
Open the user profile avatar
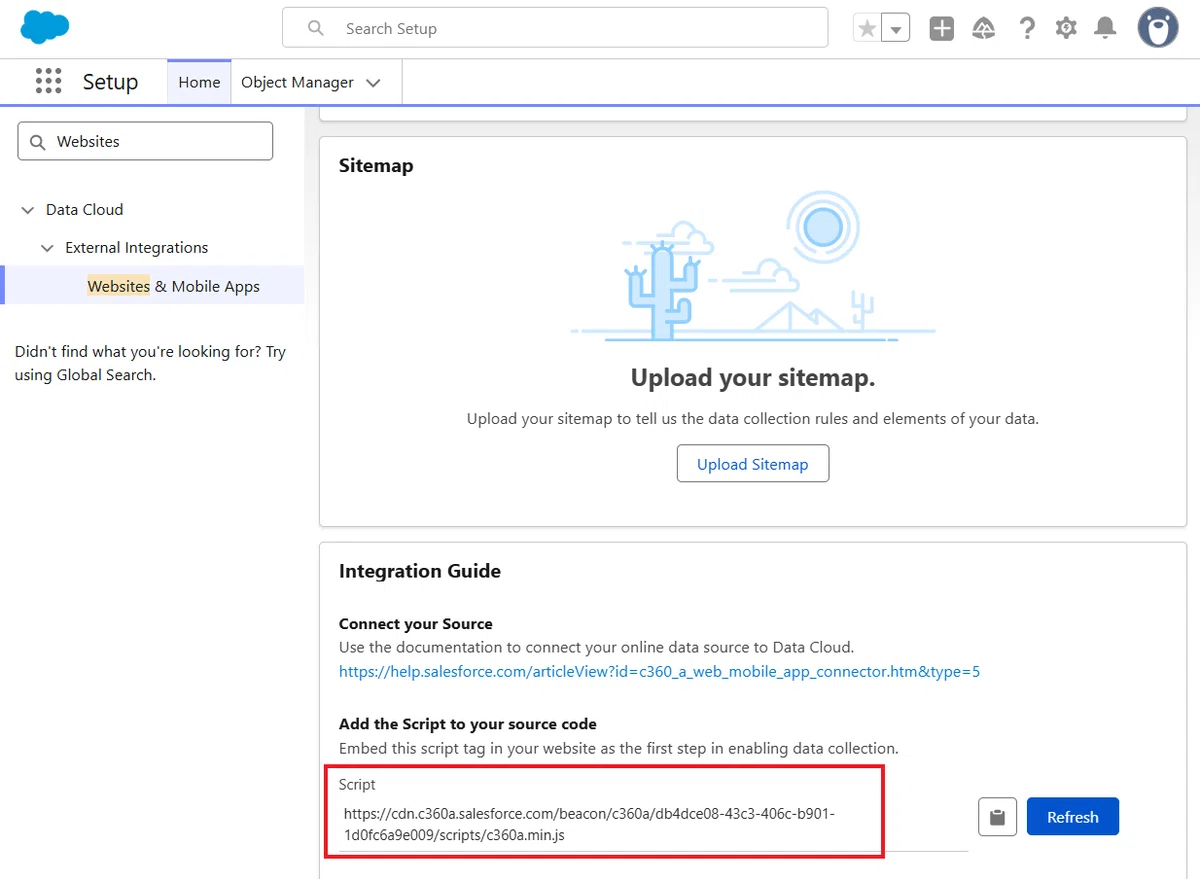pyautogui.click(x=1158, y=28)
